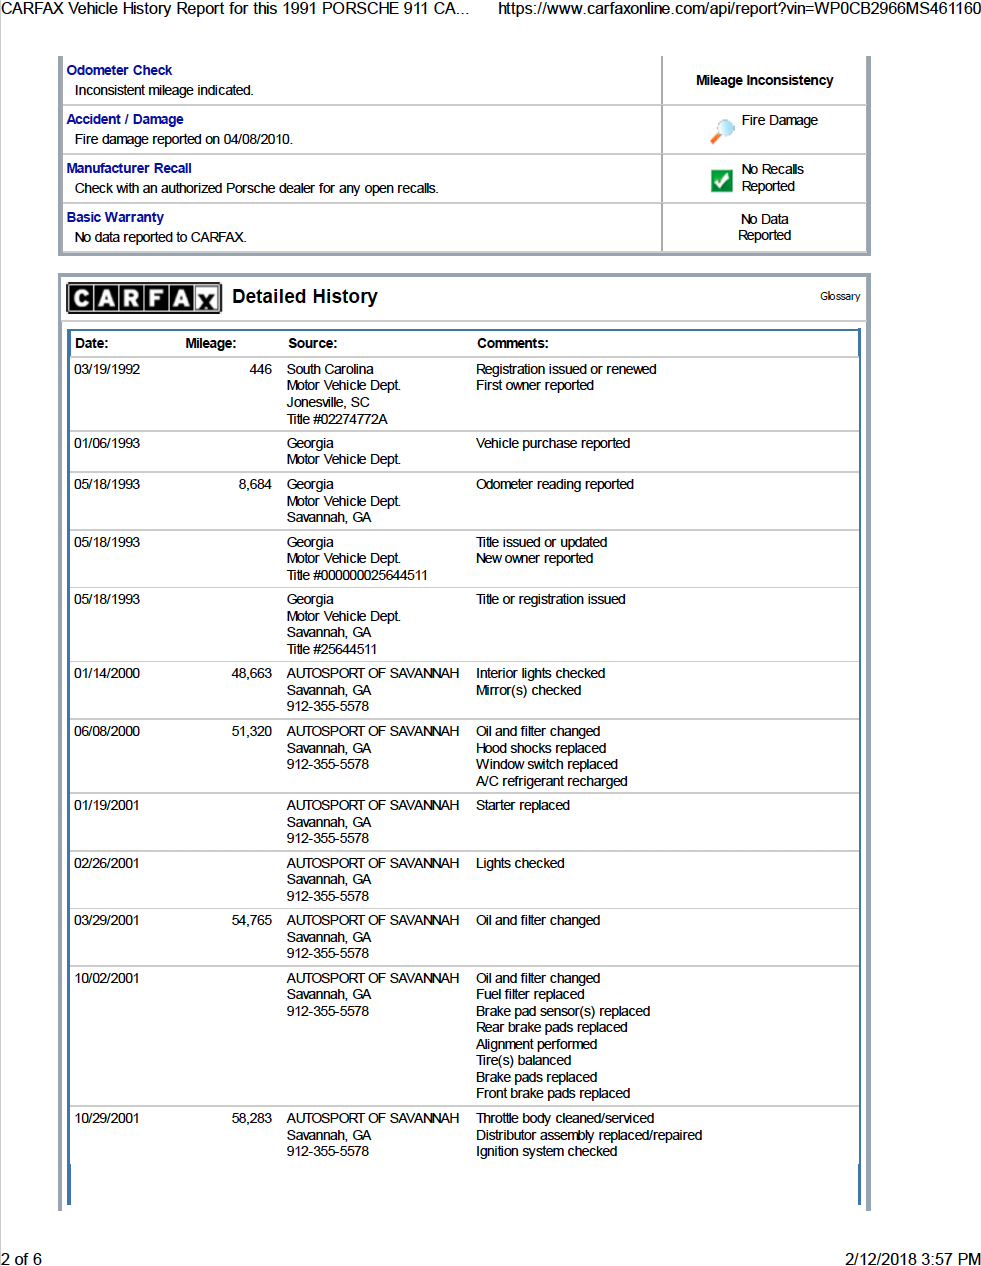981x1266 pixels.
Task: Click 'Inconsistent mileage indicated.' text
Action: pos(164,90)
